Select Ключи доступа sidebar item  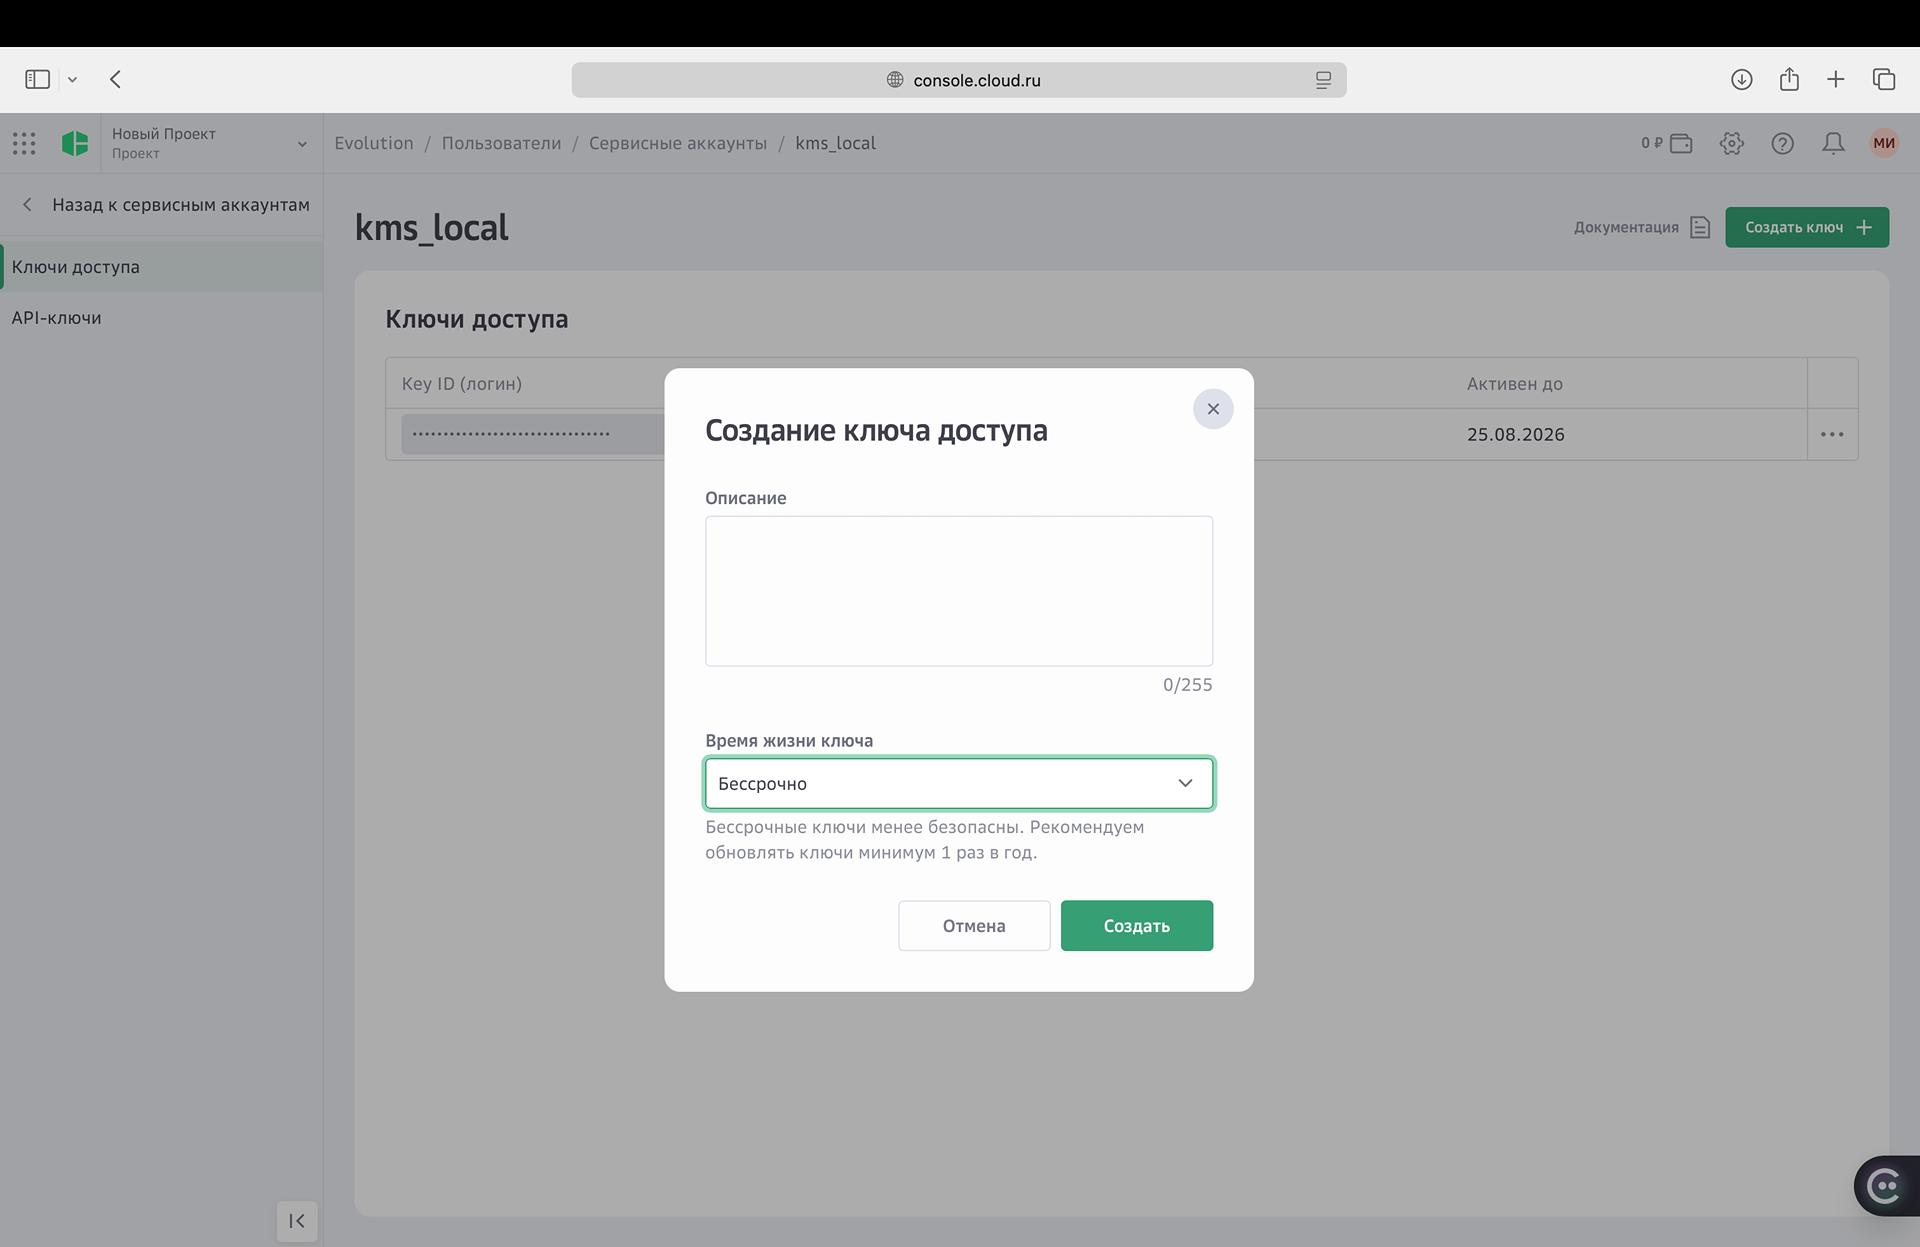coord(76,267)
